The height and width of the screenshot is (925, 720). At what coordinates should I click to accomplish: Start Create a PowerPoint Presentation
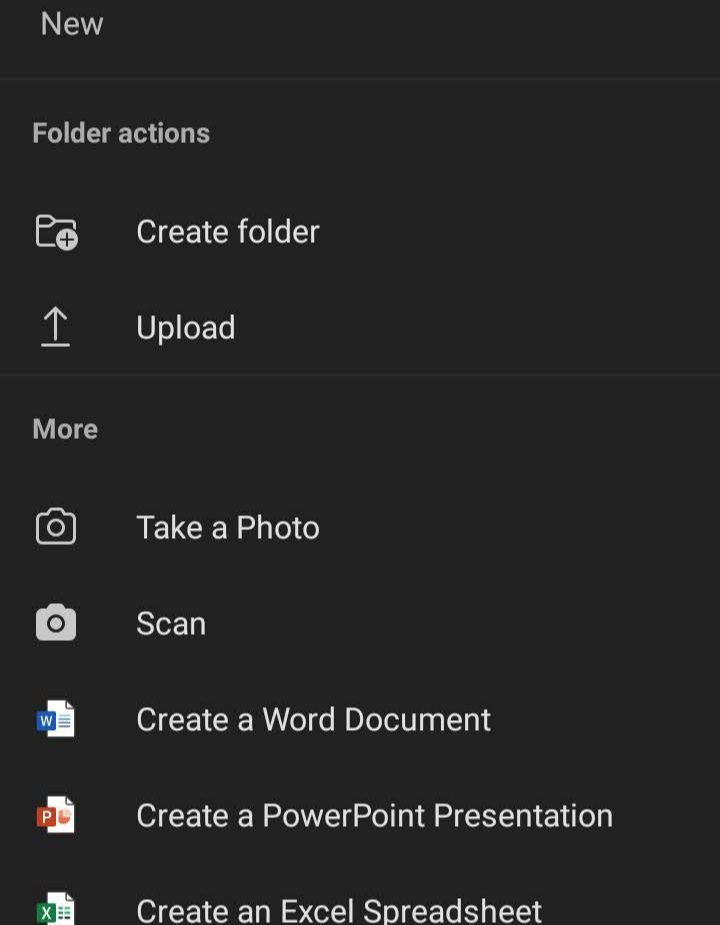tap(374, 816)
